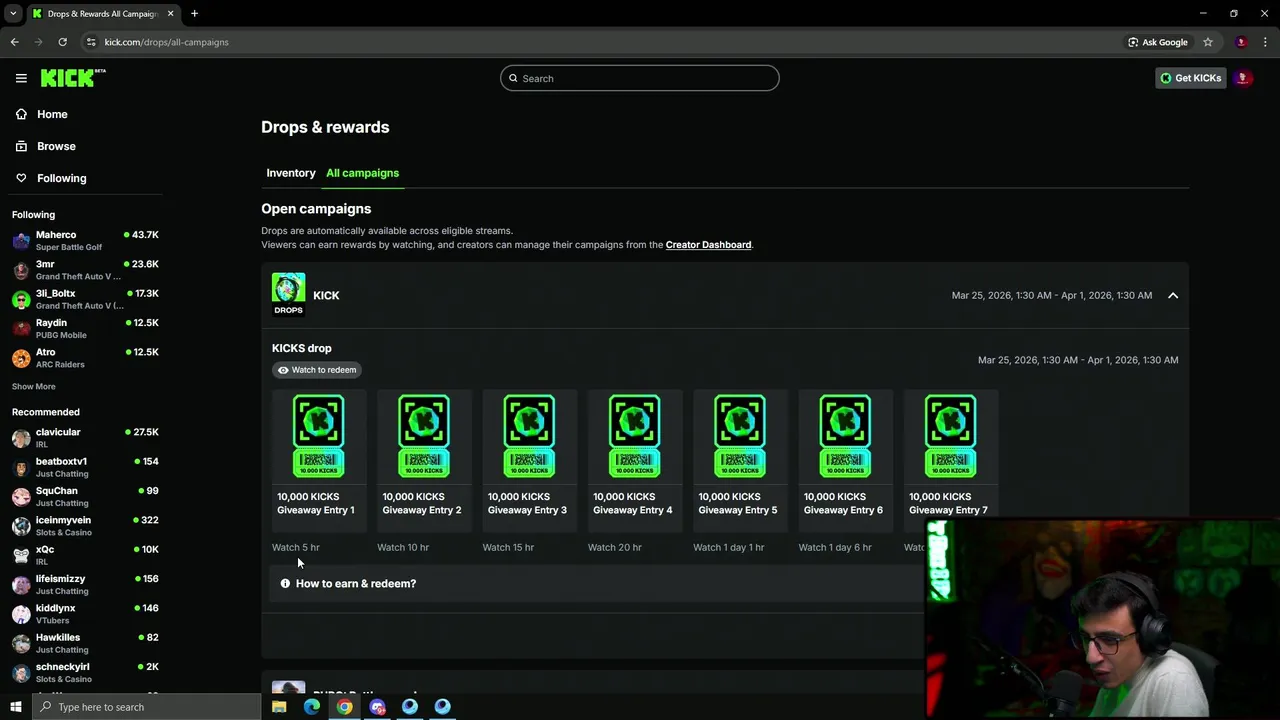The image size is (1280, 720).
Task: Open File Explorer from taskbar
Action: click(x=279, y=707)
